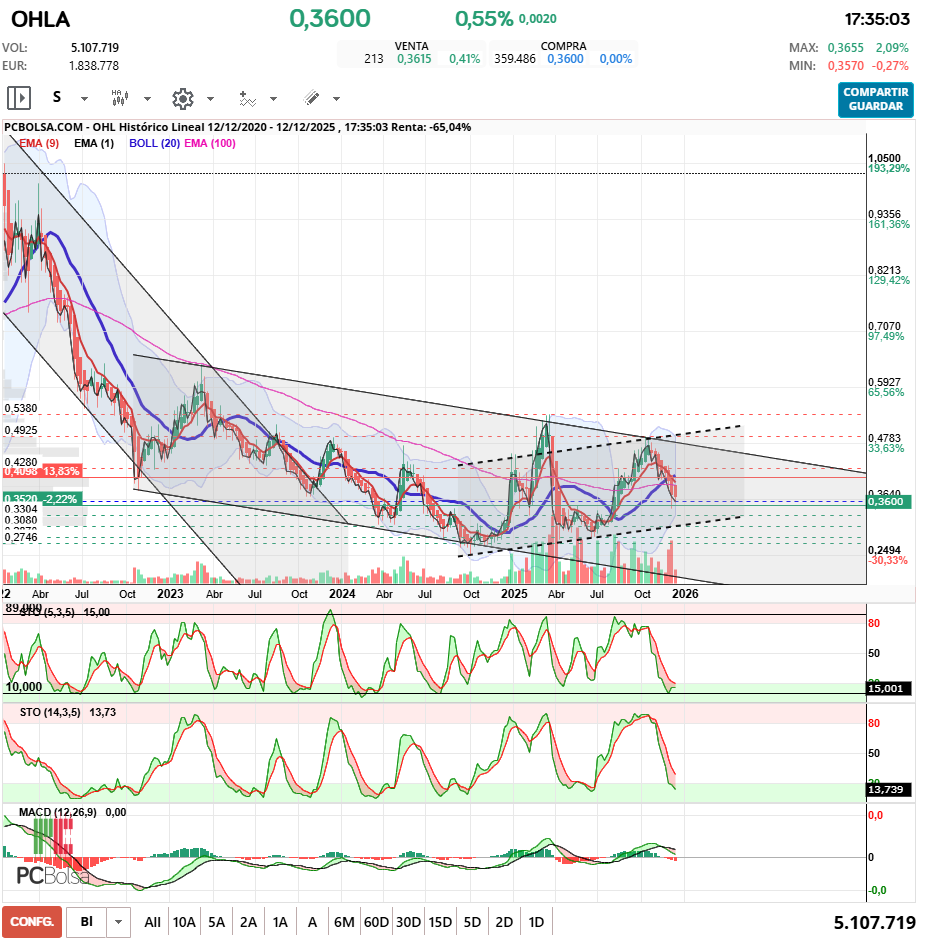The width and height of the screenshot is (929, 943).
Task: Expand dropdown arrow beside drawing pencil
Action: (337, 99)
